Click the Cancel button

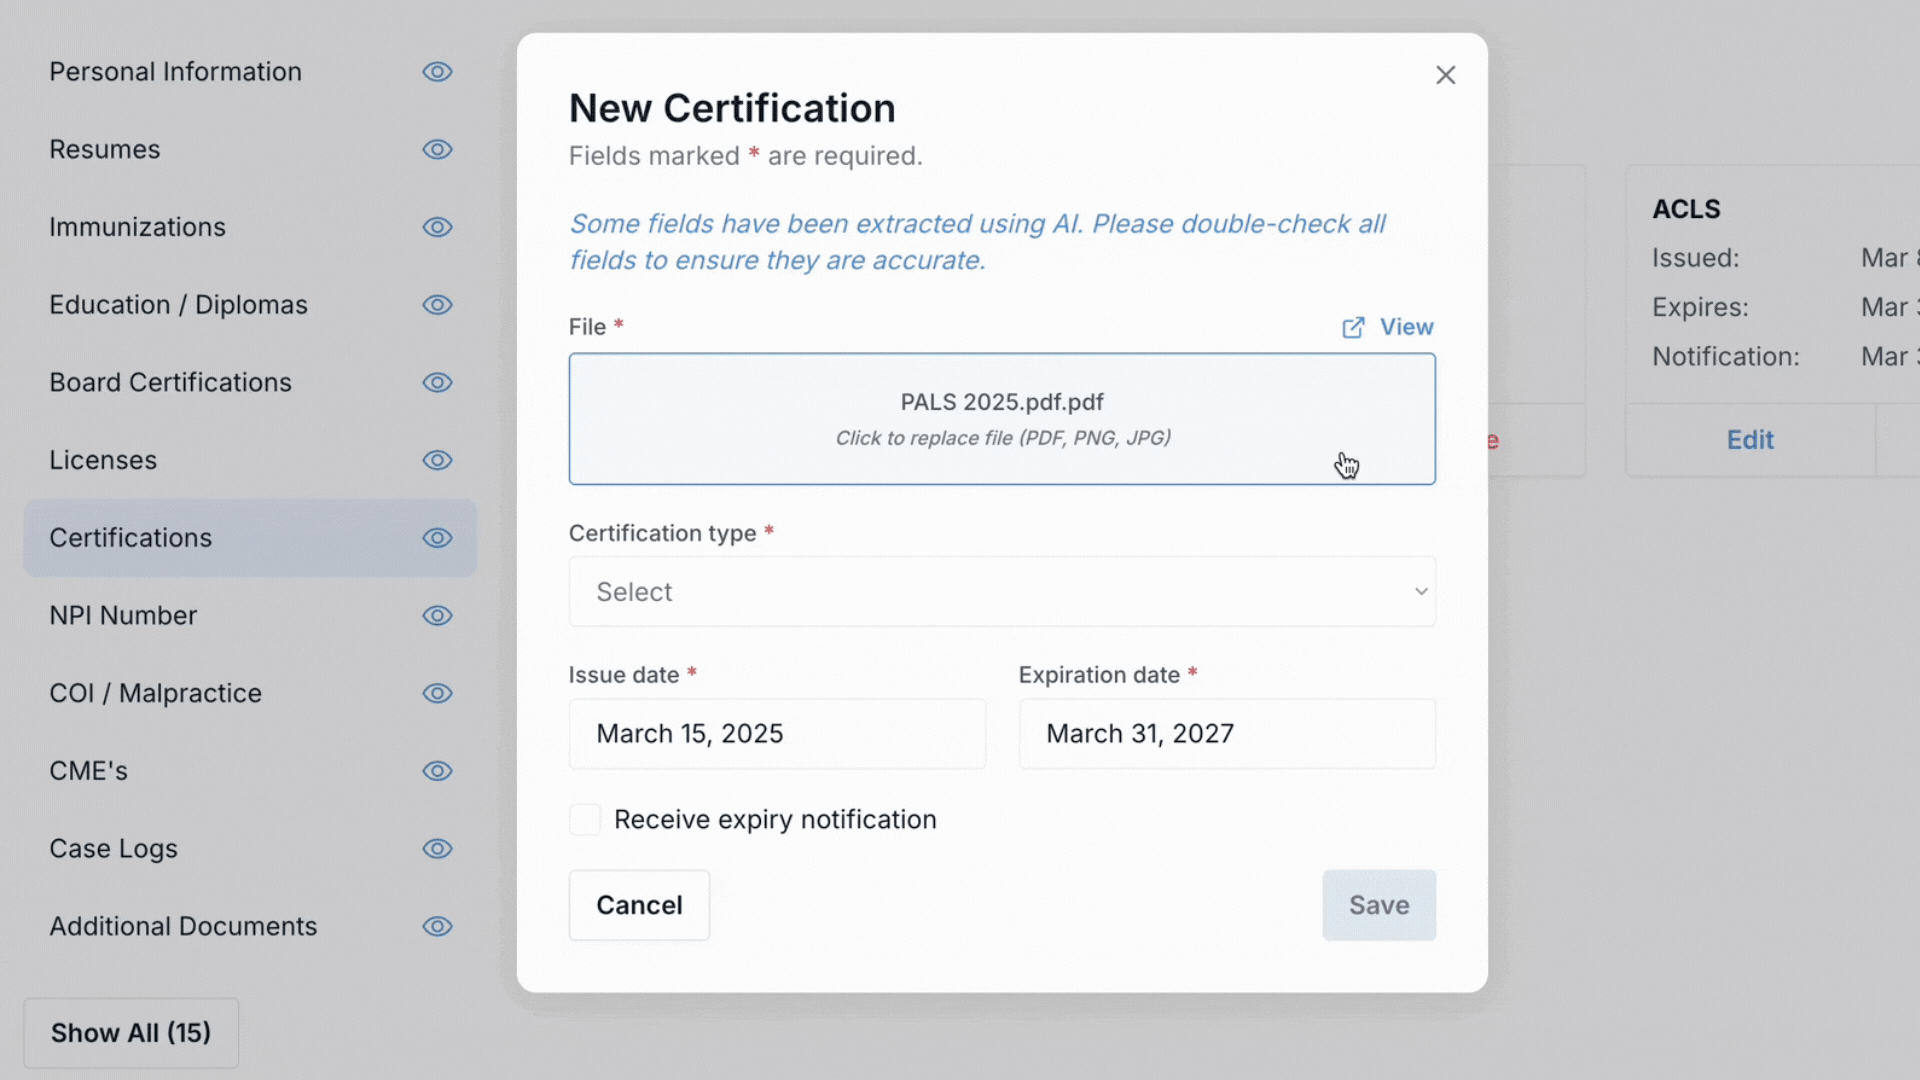coord(639,905)
